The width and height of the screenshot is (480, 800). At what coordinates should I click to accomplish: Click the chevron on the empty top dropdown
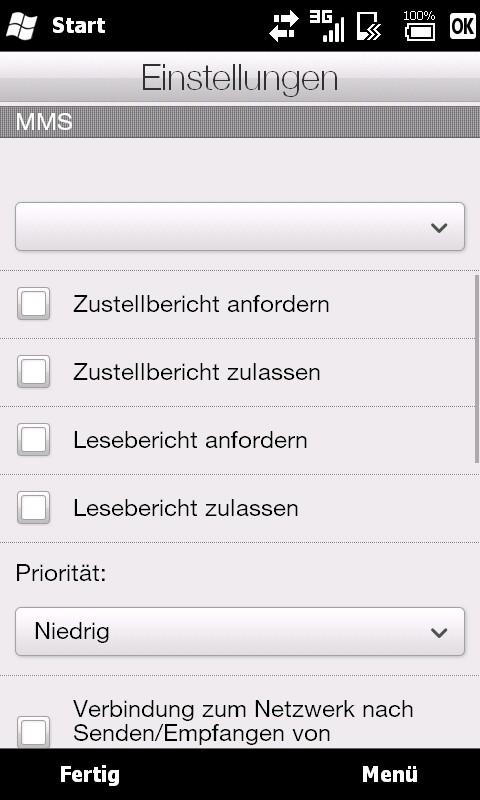click(439, 228)
